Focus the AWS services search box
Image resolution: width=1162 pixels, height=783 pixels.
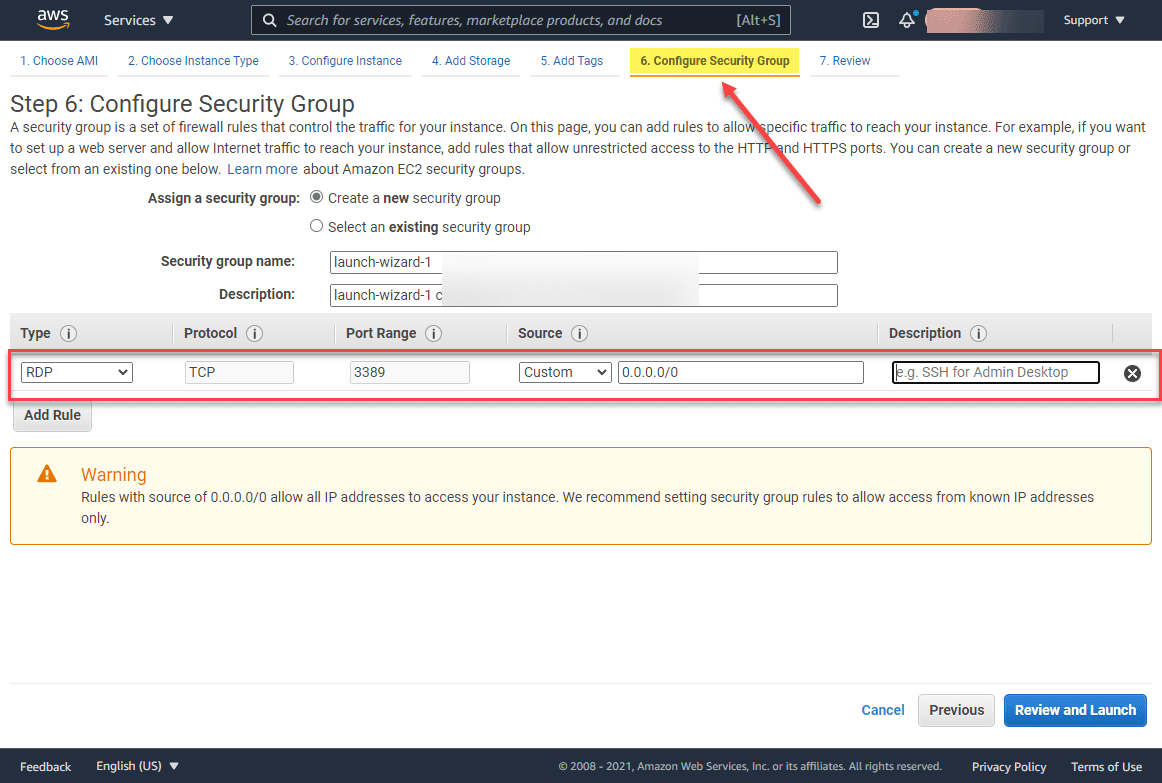(520, 20)
